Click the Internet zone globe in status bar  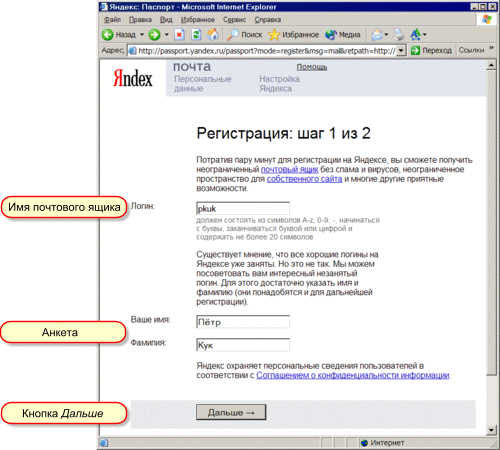[364, 443]
